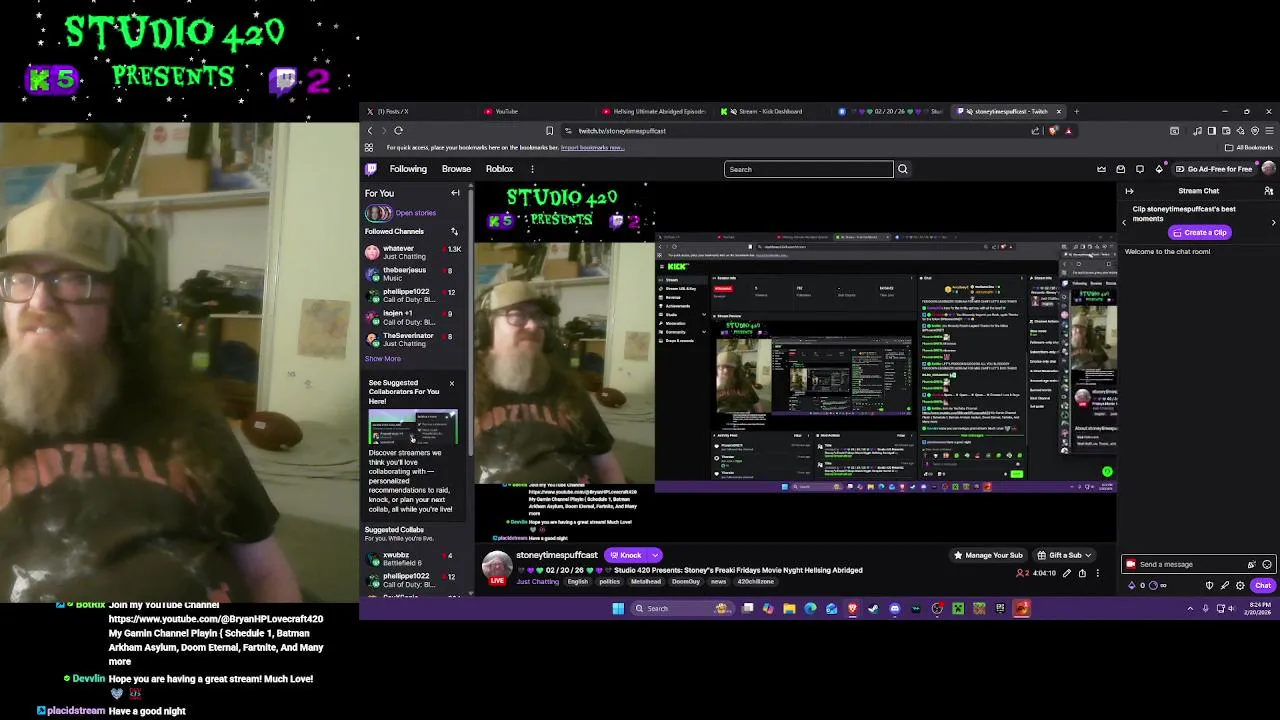Collapse the For You sidebar
1280x720 pixels.
pyautogui.click(x=455, y=193)
